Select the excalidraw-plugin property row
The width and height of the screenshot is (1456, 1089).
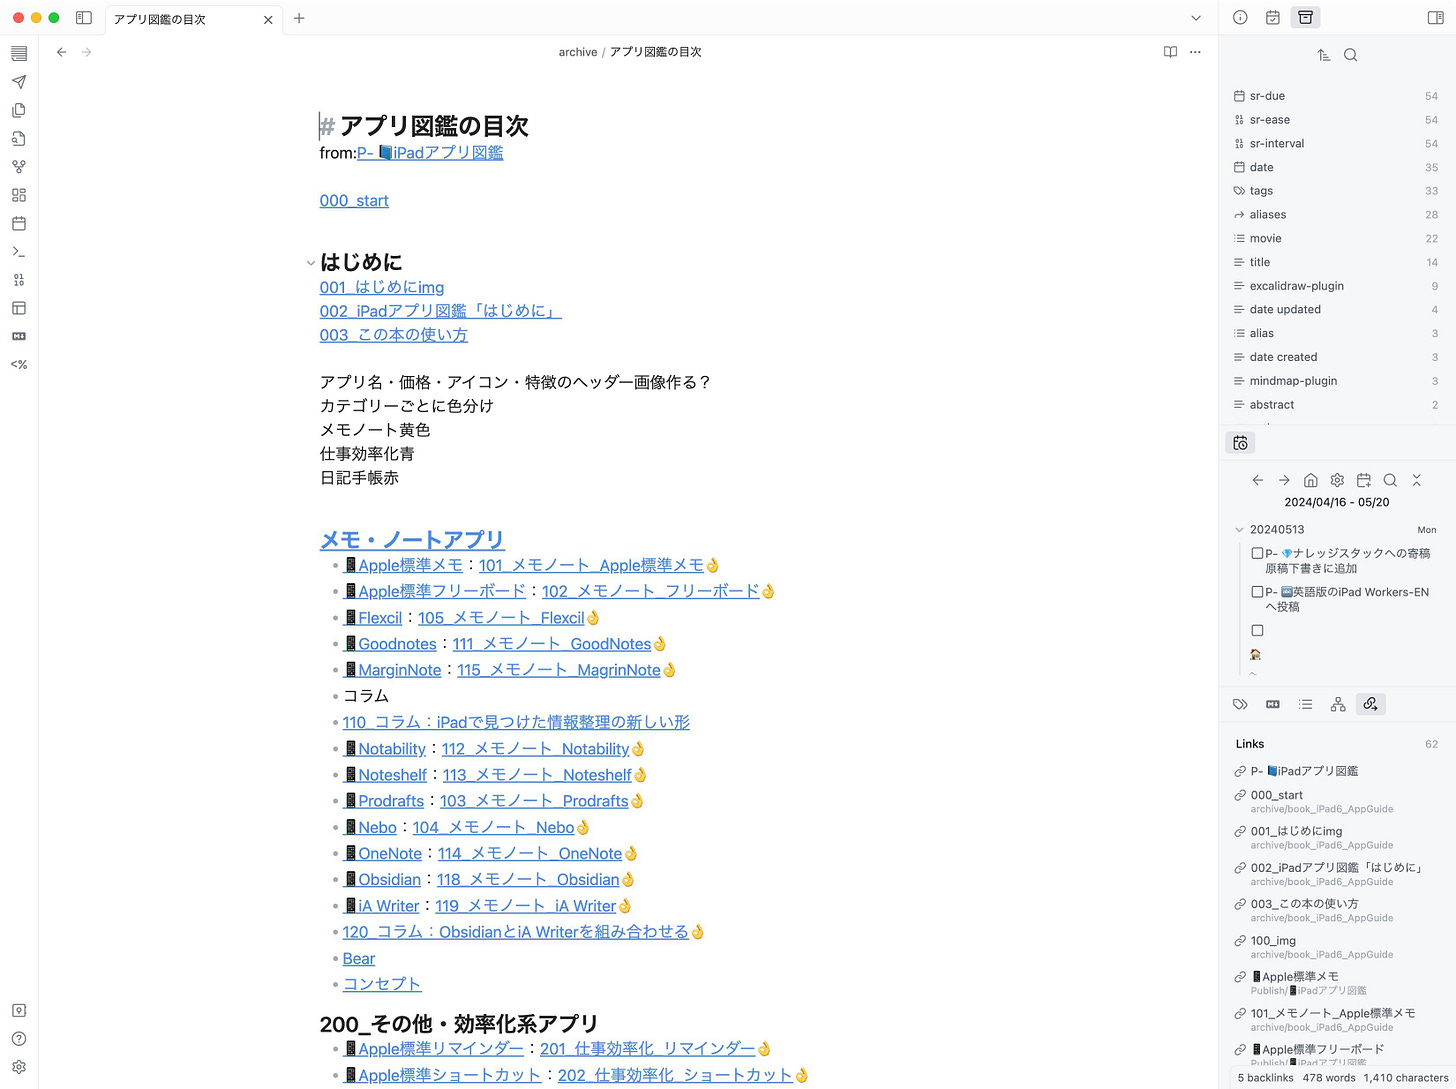[x=1336, y=286]
